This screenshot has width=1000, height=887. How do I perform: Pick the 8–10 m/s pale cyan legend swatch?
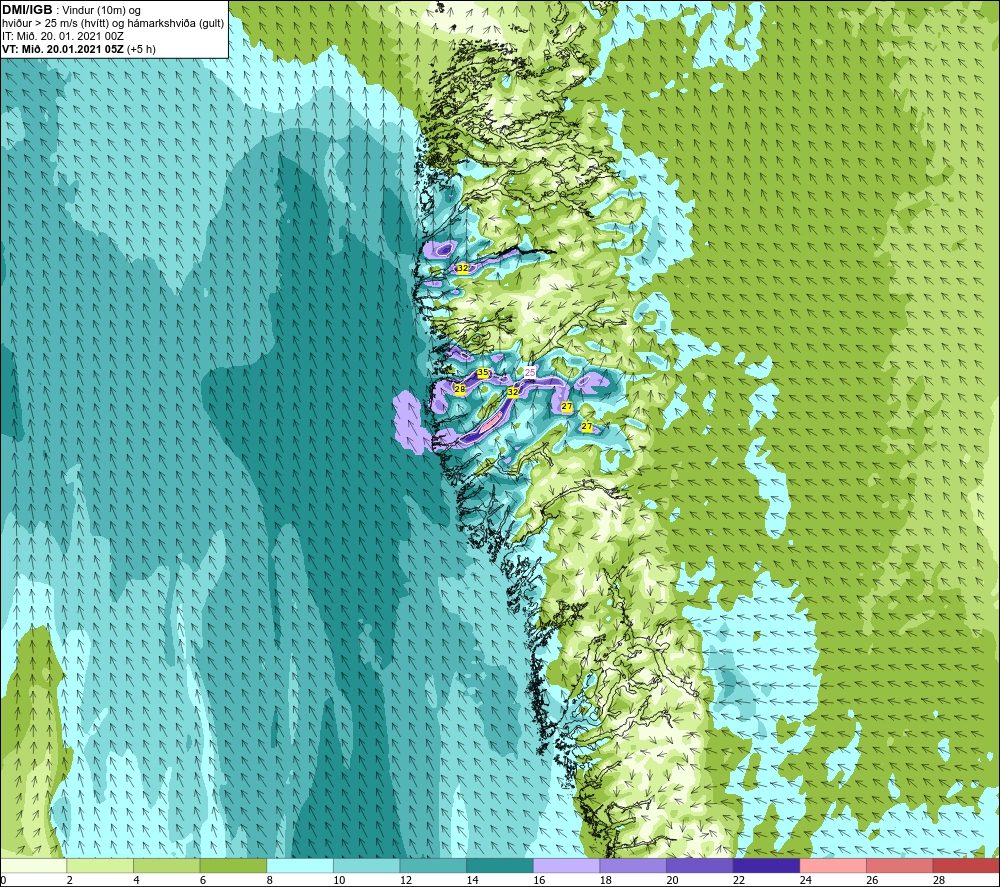(300, 865)
